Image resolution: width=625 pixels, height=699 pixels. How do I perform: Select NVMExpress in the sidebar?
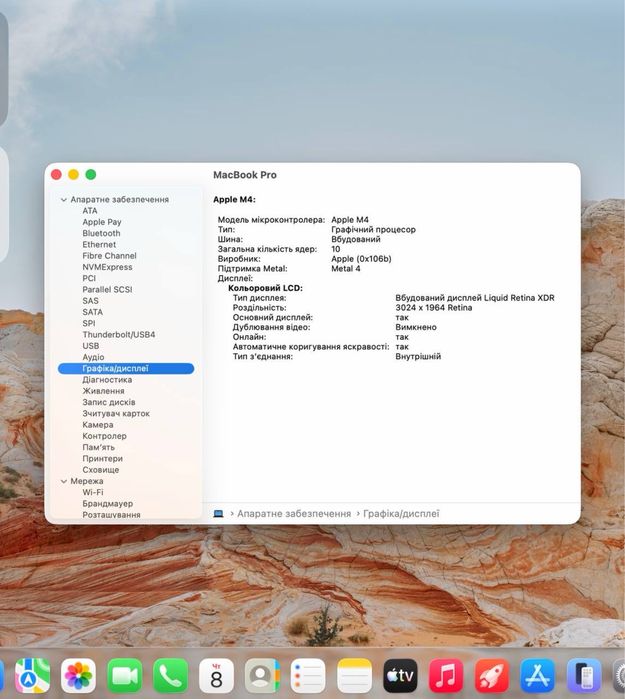click(107, 267)
